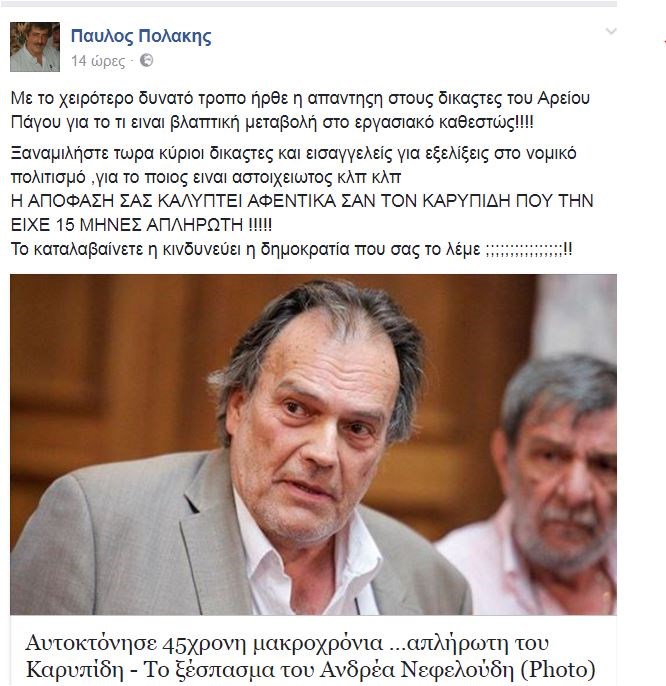666x686 pixels.
Task: Click the headline line mentioning Ανδρέα Νεφελούδη
Action: (310, 669)
